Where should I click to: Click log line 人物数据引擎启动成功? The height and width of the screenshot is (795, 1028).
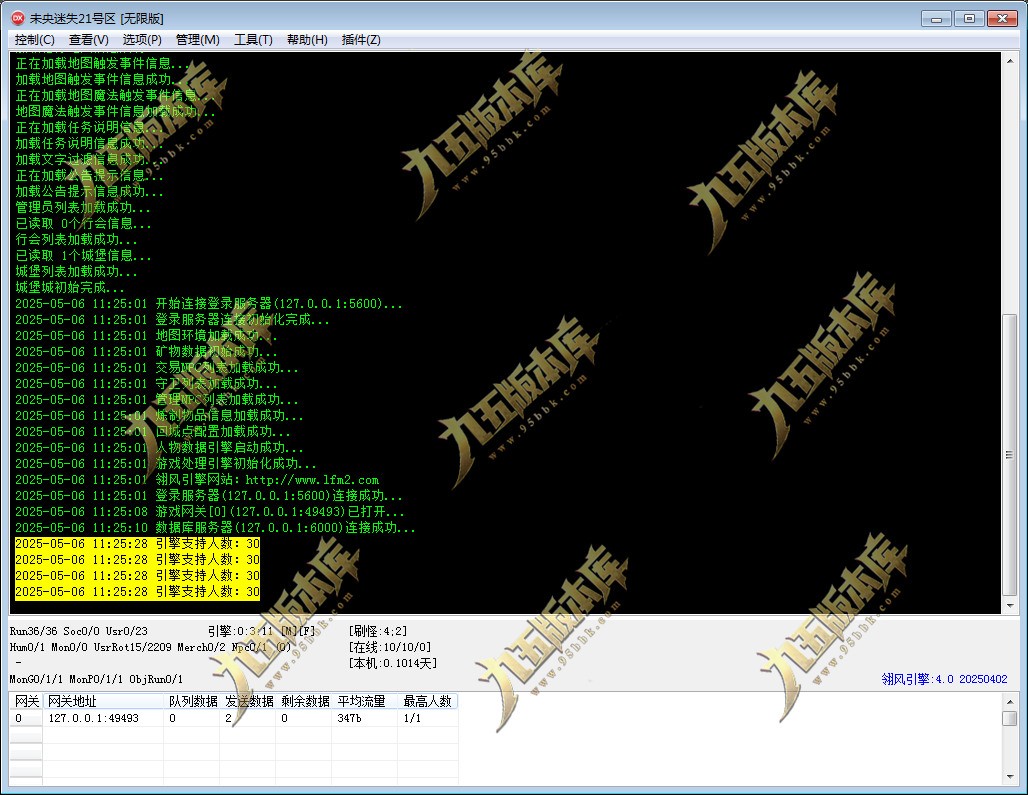(159, 448)
